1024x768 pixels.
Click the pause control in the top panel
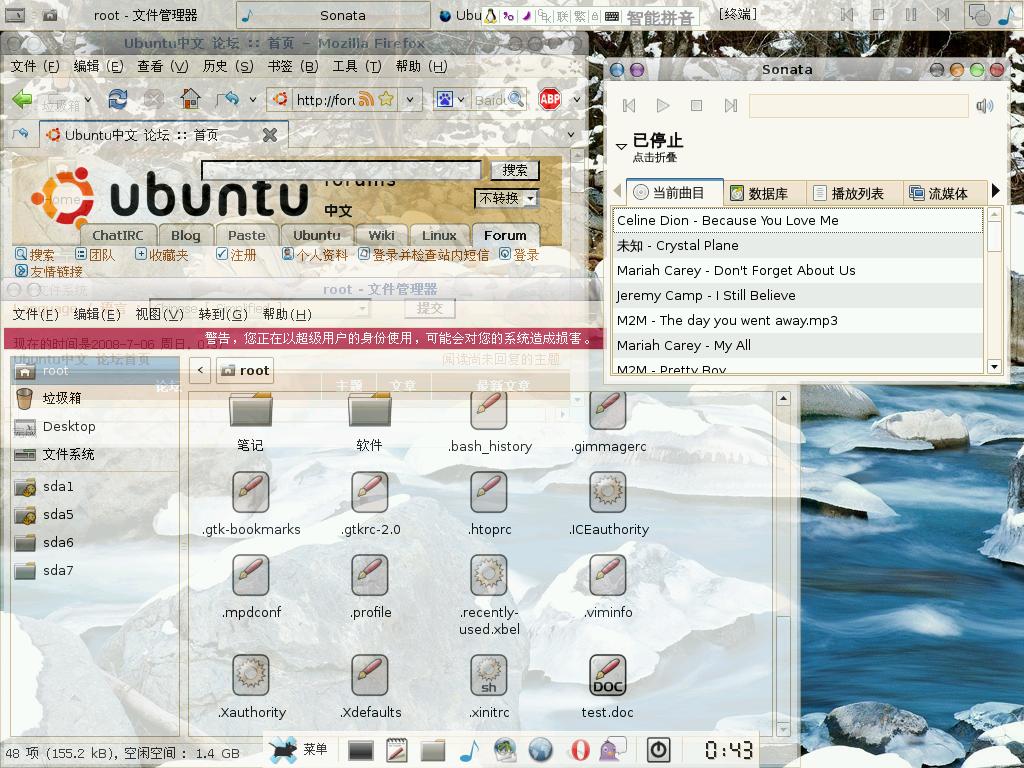click(x=910, y=14)
